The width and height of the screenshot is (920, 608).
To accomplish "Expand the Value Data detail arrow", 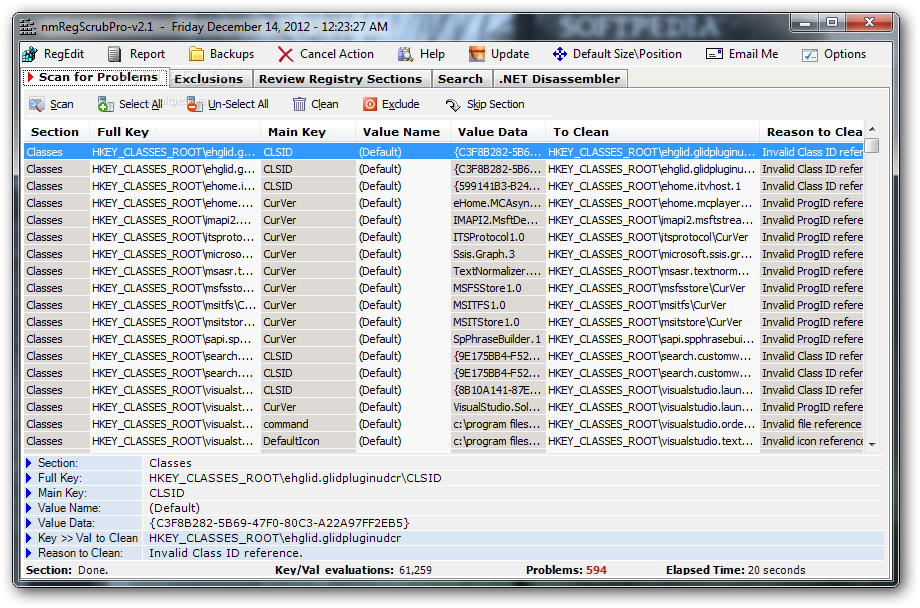I will click(29, 523).
